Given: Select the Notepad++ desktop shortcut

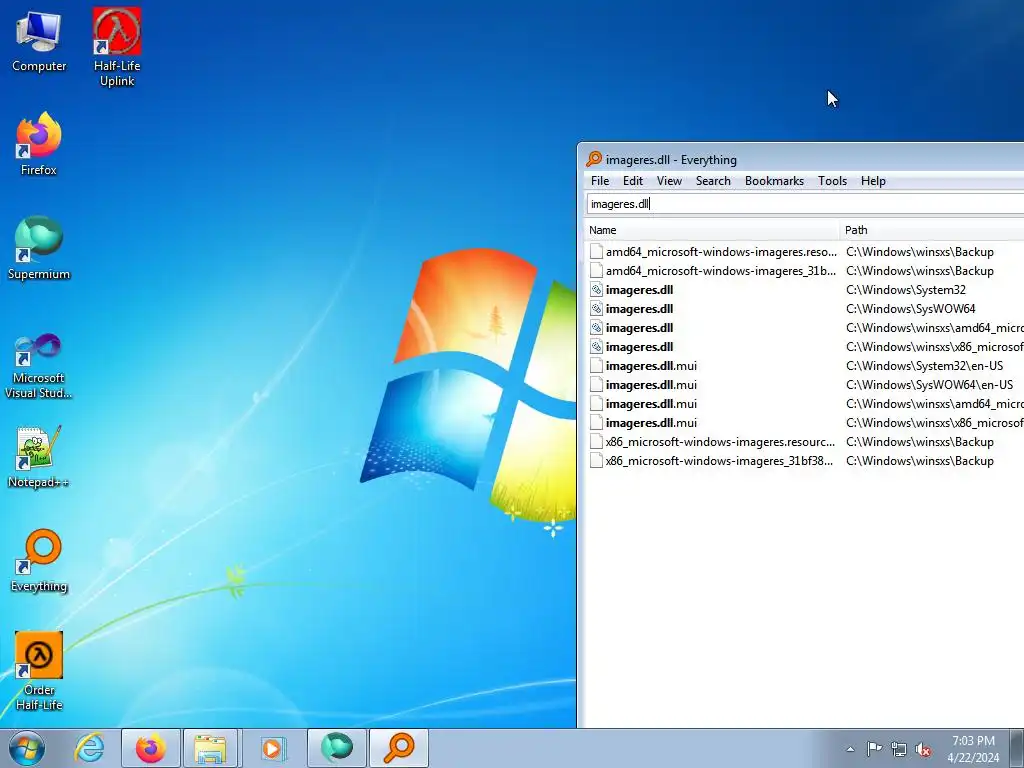Looking at the screenshot, I should point(39,457).
